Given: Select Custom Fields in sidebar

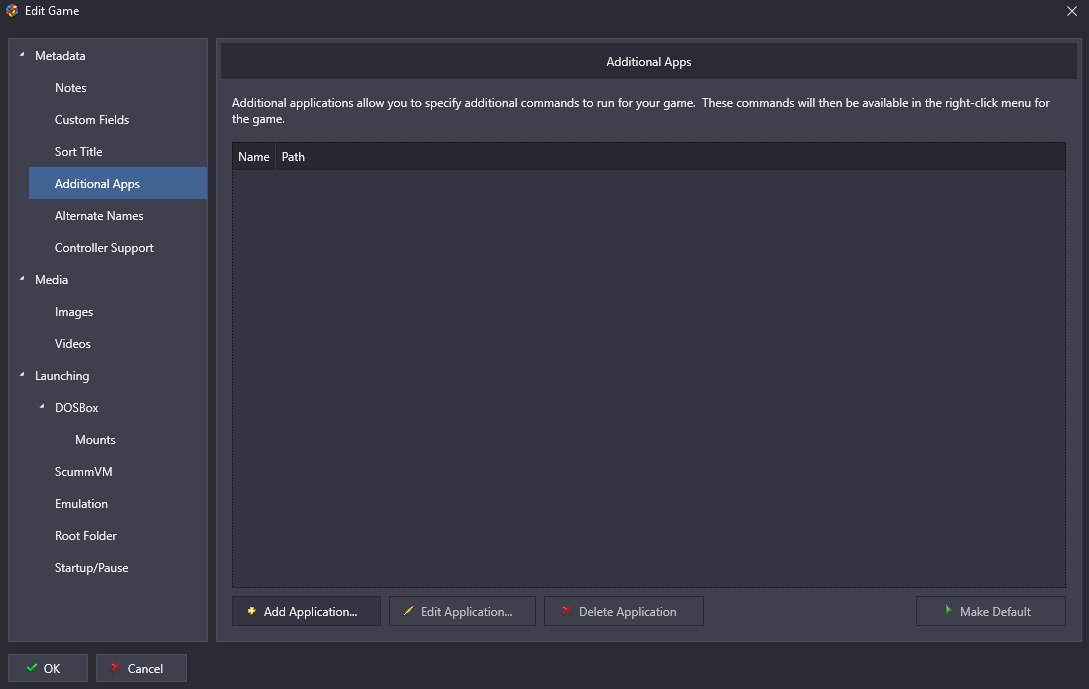Looking at the screenshot, I should [x=92, y=119].
